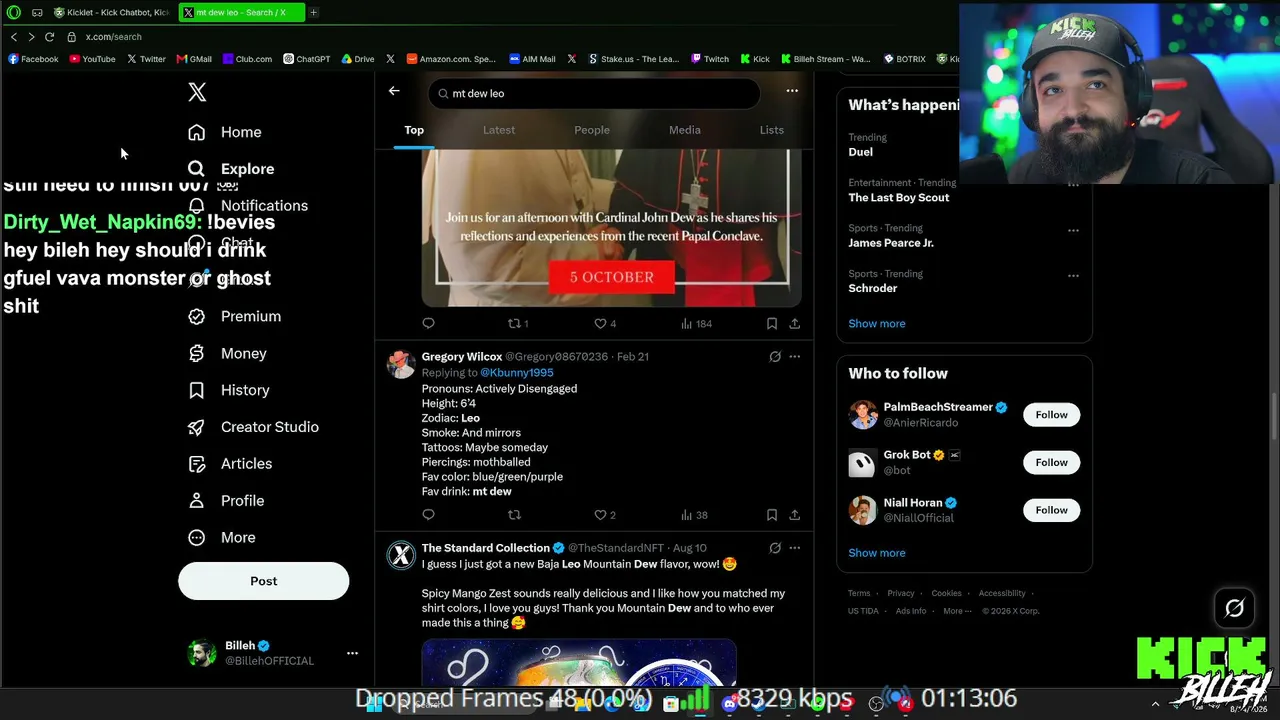This screenshot has height=720, width=1280.
Task: Open Gregory Wilcox's profile avatar
Action: [x=401, y=364]
